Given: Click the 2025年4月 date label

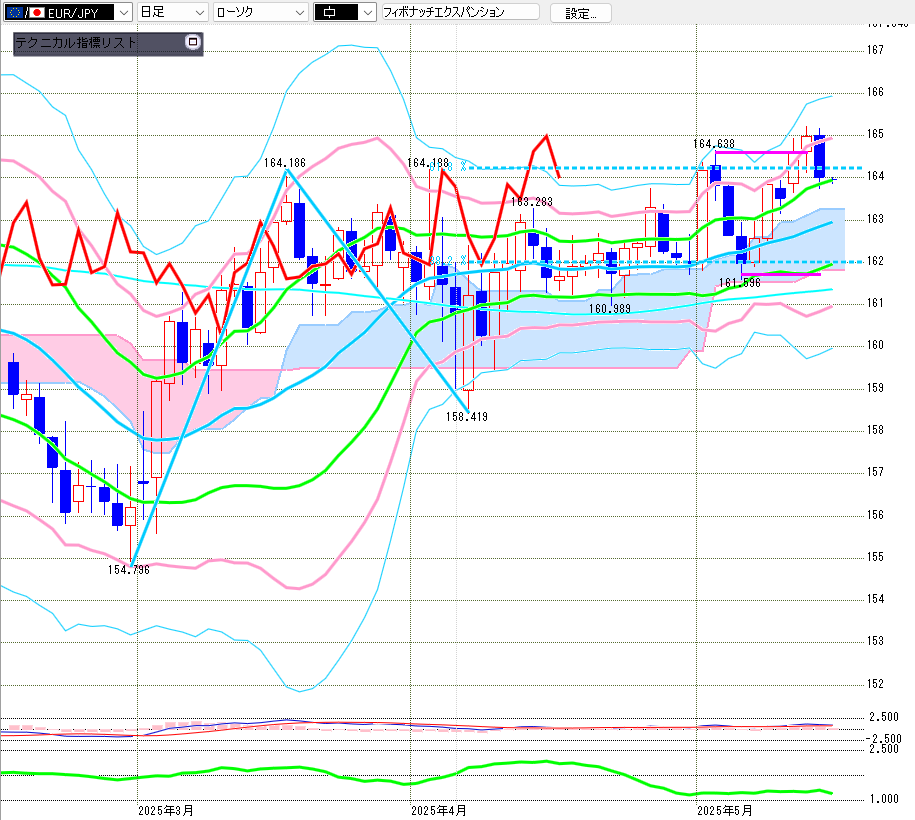Looking at the screenshot, I should (x=439, y=811).
